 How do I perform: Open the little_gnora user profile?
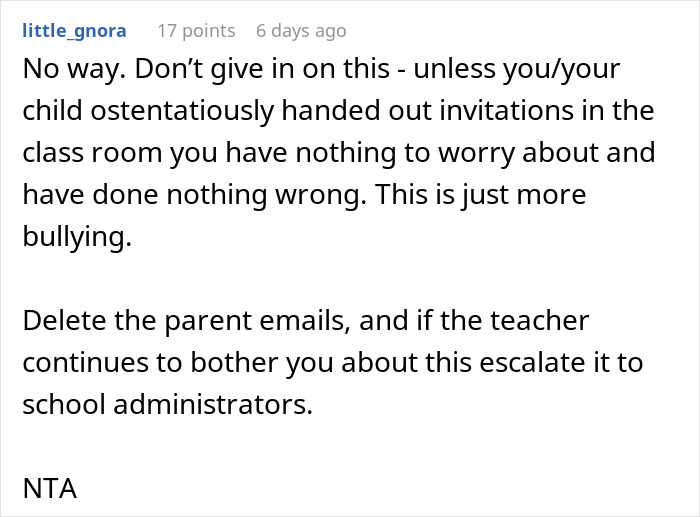(x=74, y=31)
